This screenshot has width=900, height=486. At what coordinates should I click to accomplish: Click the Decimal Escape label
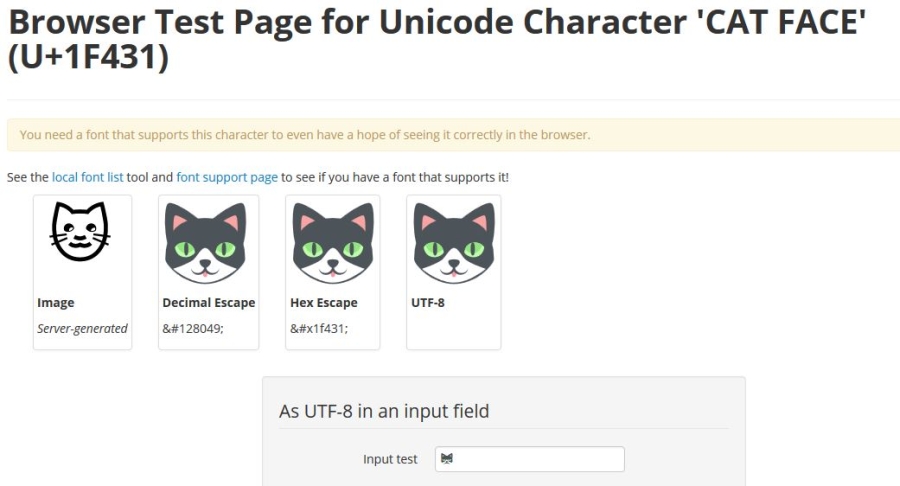pos(208,303)
